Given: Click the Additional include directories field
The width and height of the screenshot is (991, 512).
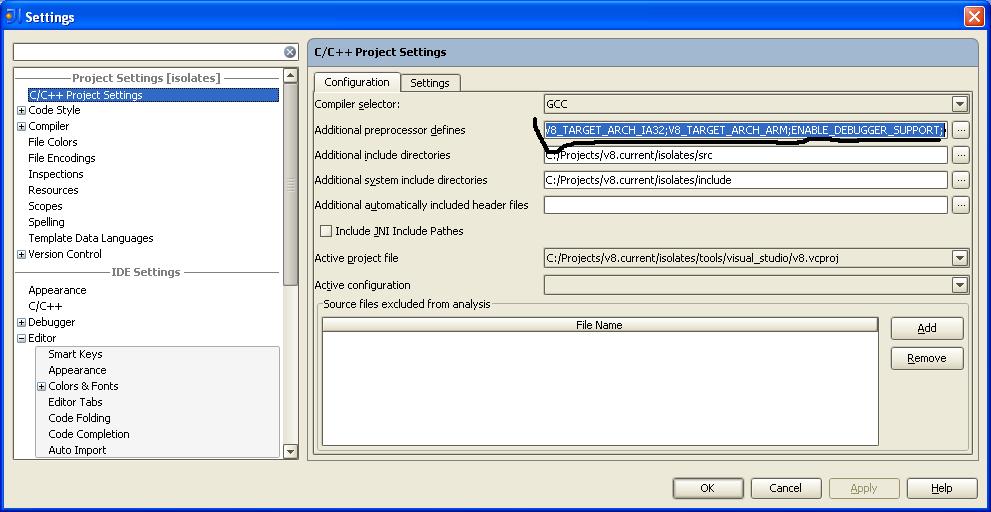Looking at the screenshot, I should (746, 155).
